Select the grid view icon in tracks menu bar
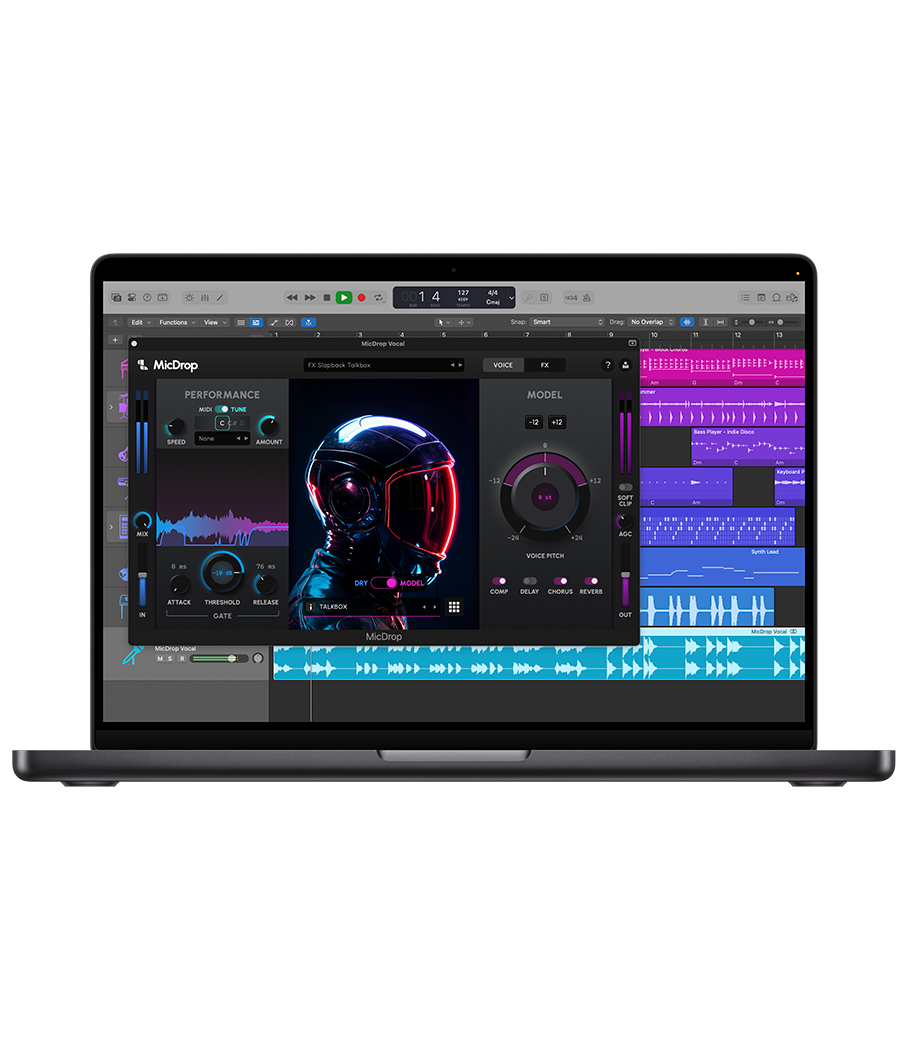The width and height of the screenshot is (908, 1040). tap(256, 322)
